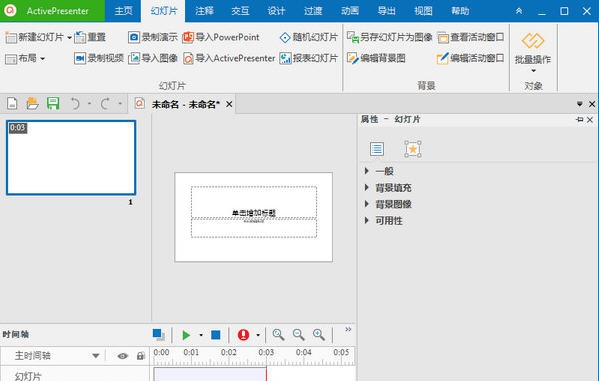Play the timeline preview
The height and width of the screenshot is (381, 599).
(x=186, y=335)
